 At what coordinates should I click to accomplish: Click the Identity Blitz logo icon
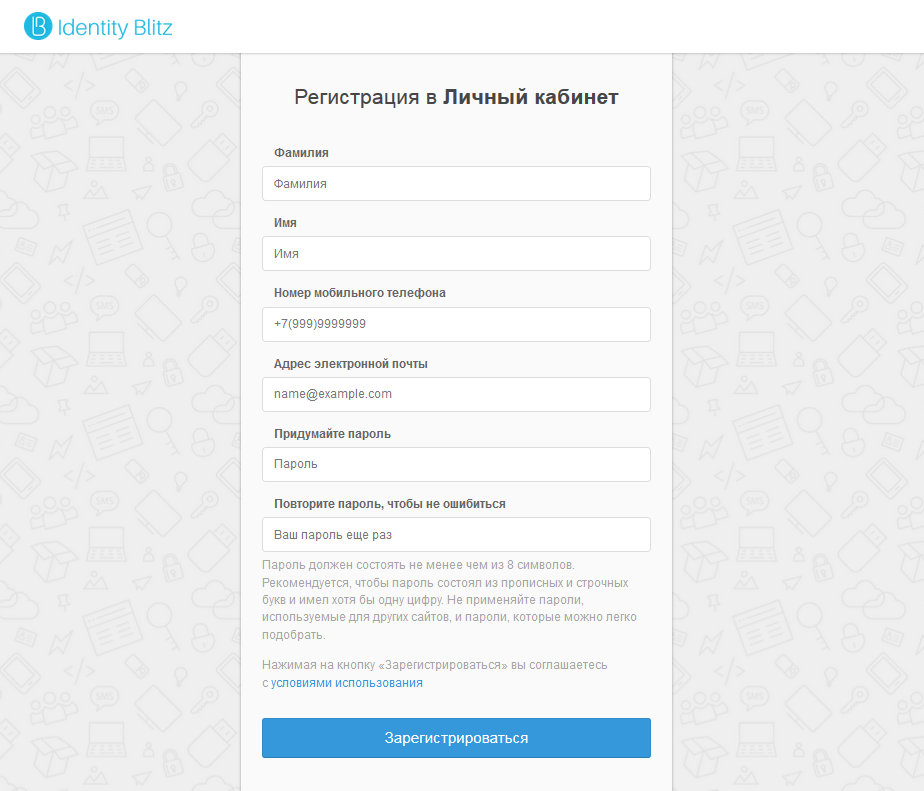37,27
